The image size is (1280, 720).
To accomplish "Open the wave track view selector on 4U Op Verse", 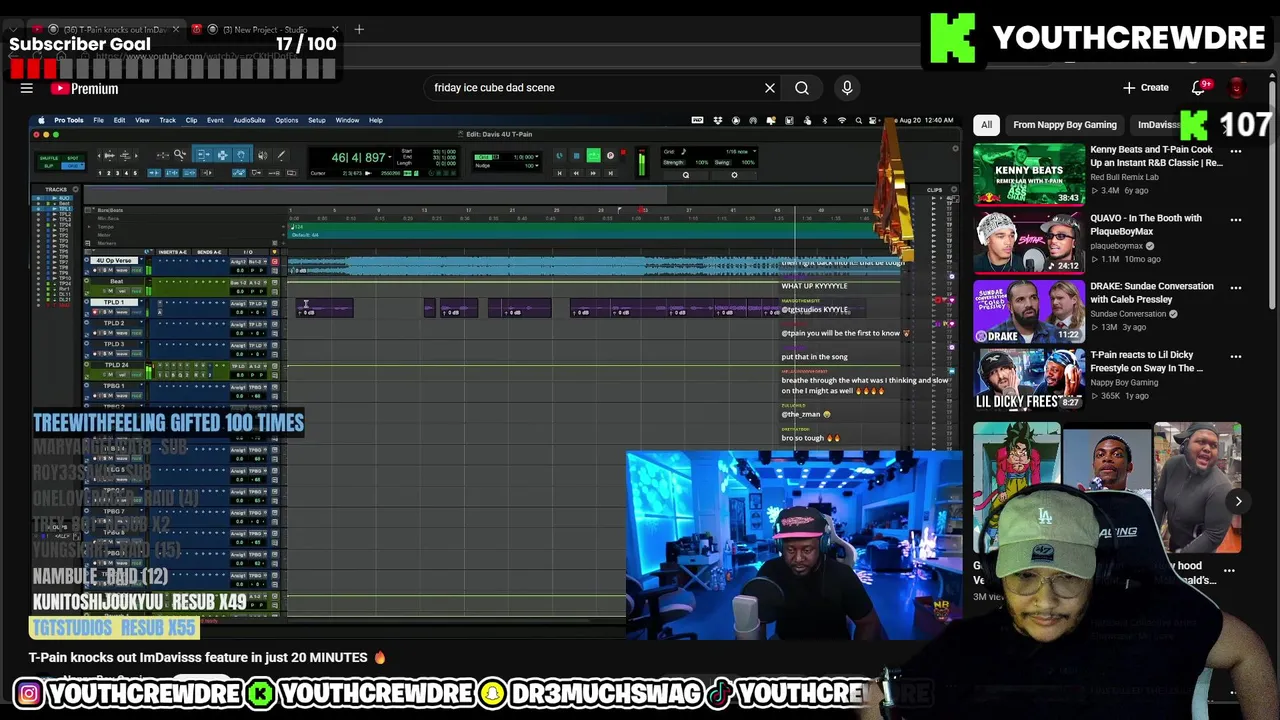I will [x=122, y=270].
